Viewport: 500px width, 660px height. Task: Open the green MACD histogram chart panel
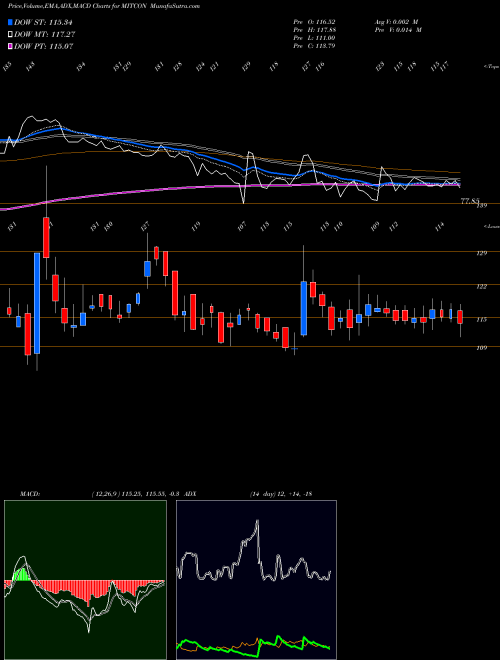(85, 580)
